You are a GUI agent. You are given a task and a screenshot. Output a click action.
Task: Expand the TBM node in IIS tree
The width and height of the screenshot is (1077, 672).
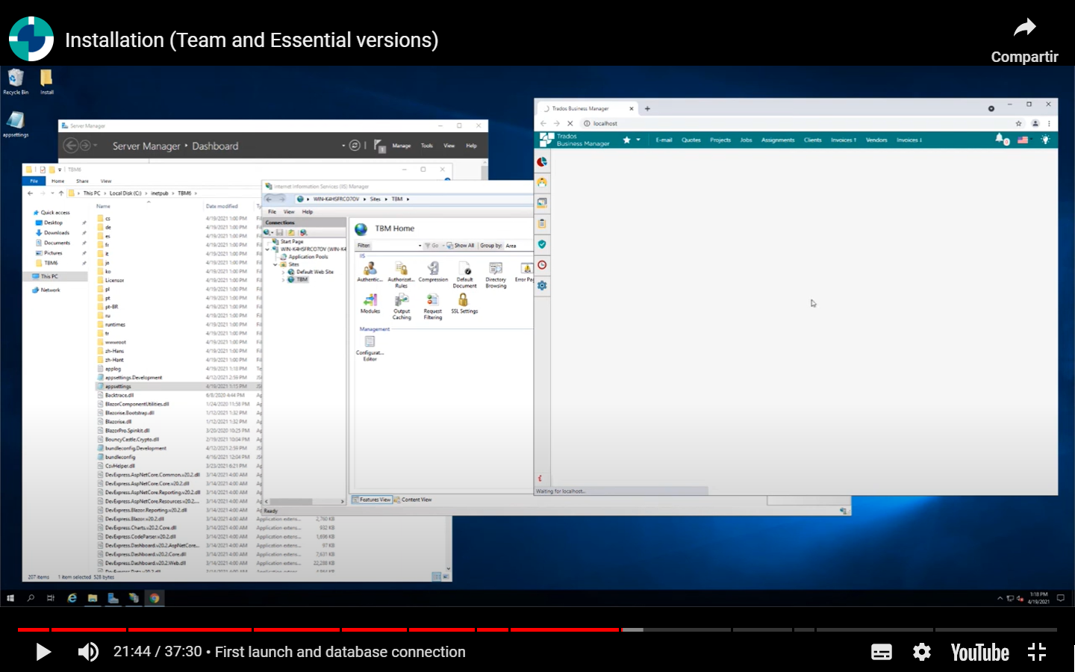pyautogui.click(x=283, y=280)
